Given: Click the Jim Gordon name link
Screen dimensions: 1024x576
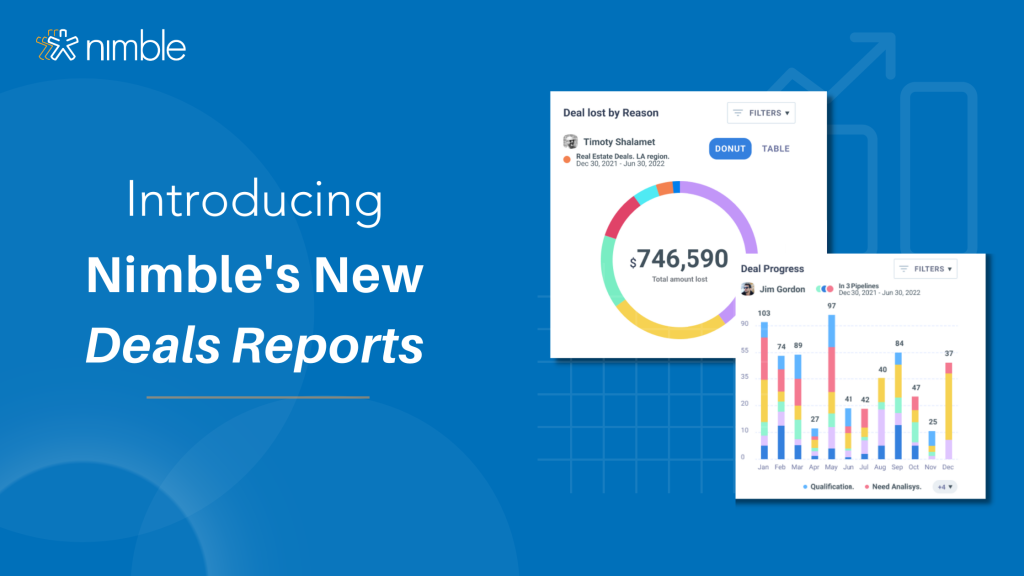Looking at the screenshot, I should click(x=781, y=289).
